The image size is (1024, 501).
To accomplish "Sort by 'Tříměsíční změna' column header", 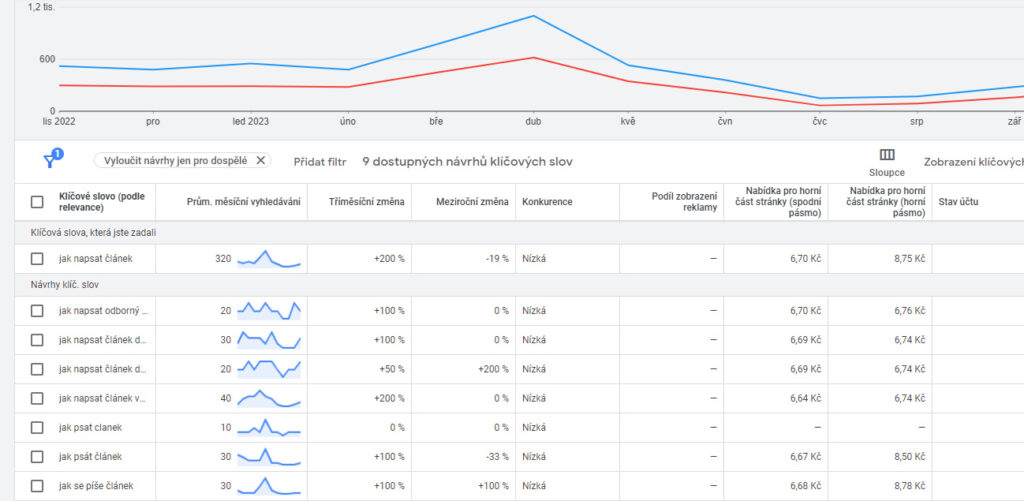I will click(367, 202).
